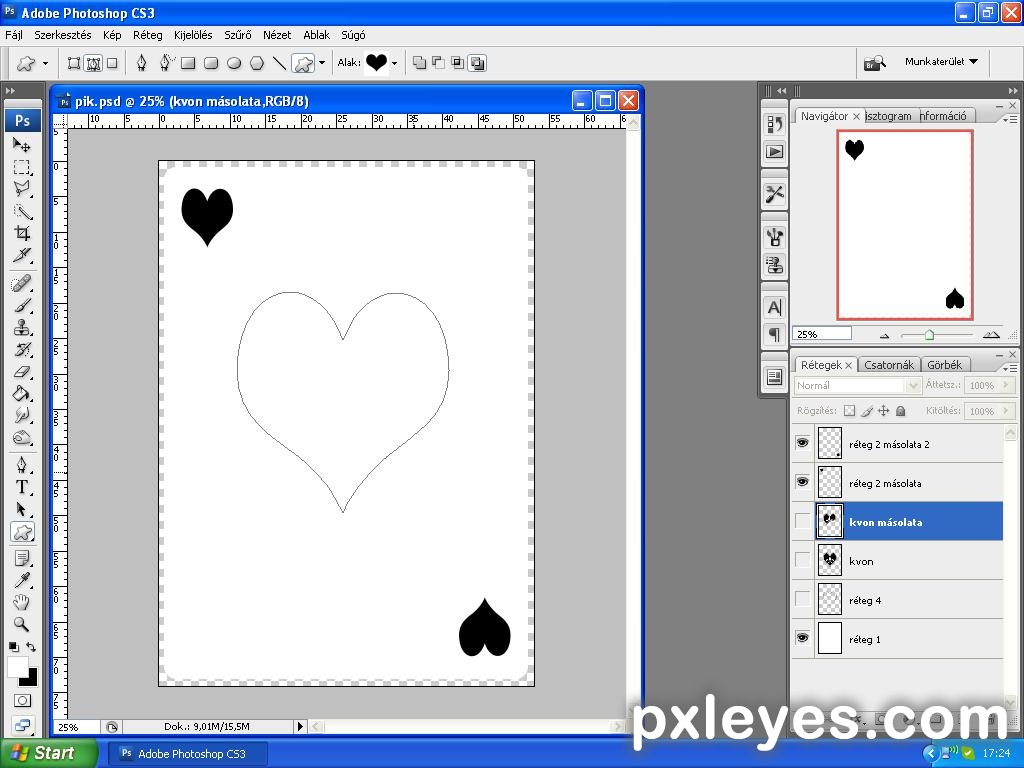Select the Notes tool
This screenshot has width=1024, height=768.
[22, 559]
